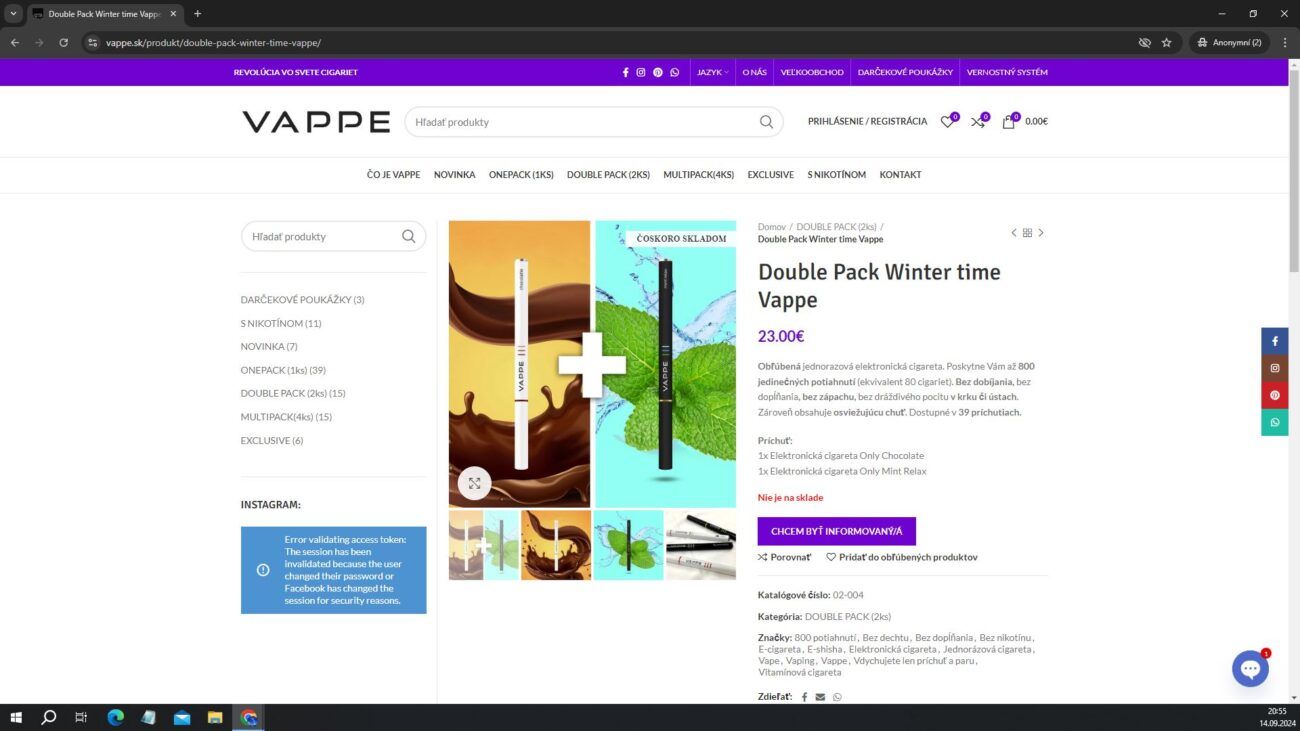Click the Domov breadcrumb link

[771, 227]
